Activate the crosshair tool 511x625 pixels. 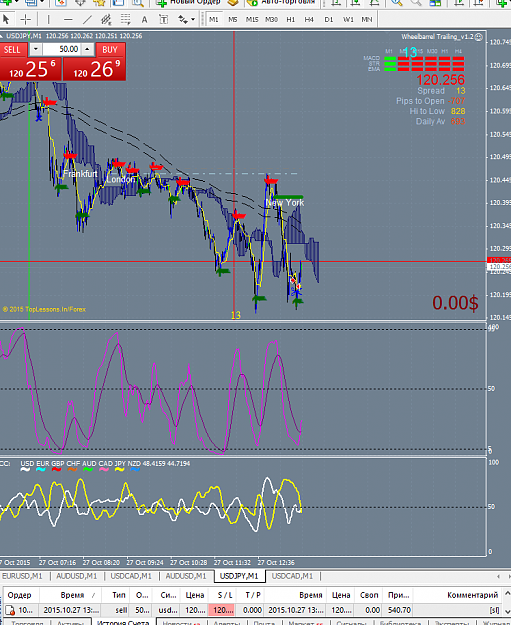[x=26, y=19]
